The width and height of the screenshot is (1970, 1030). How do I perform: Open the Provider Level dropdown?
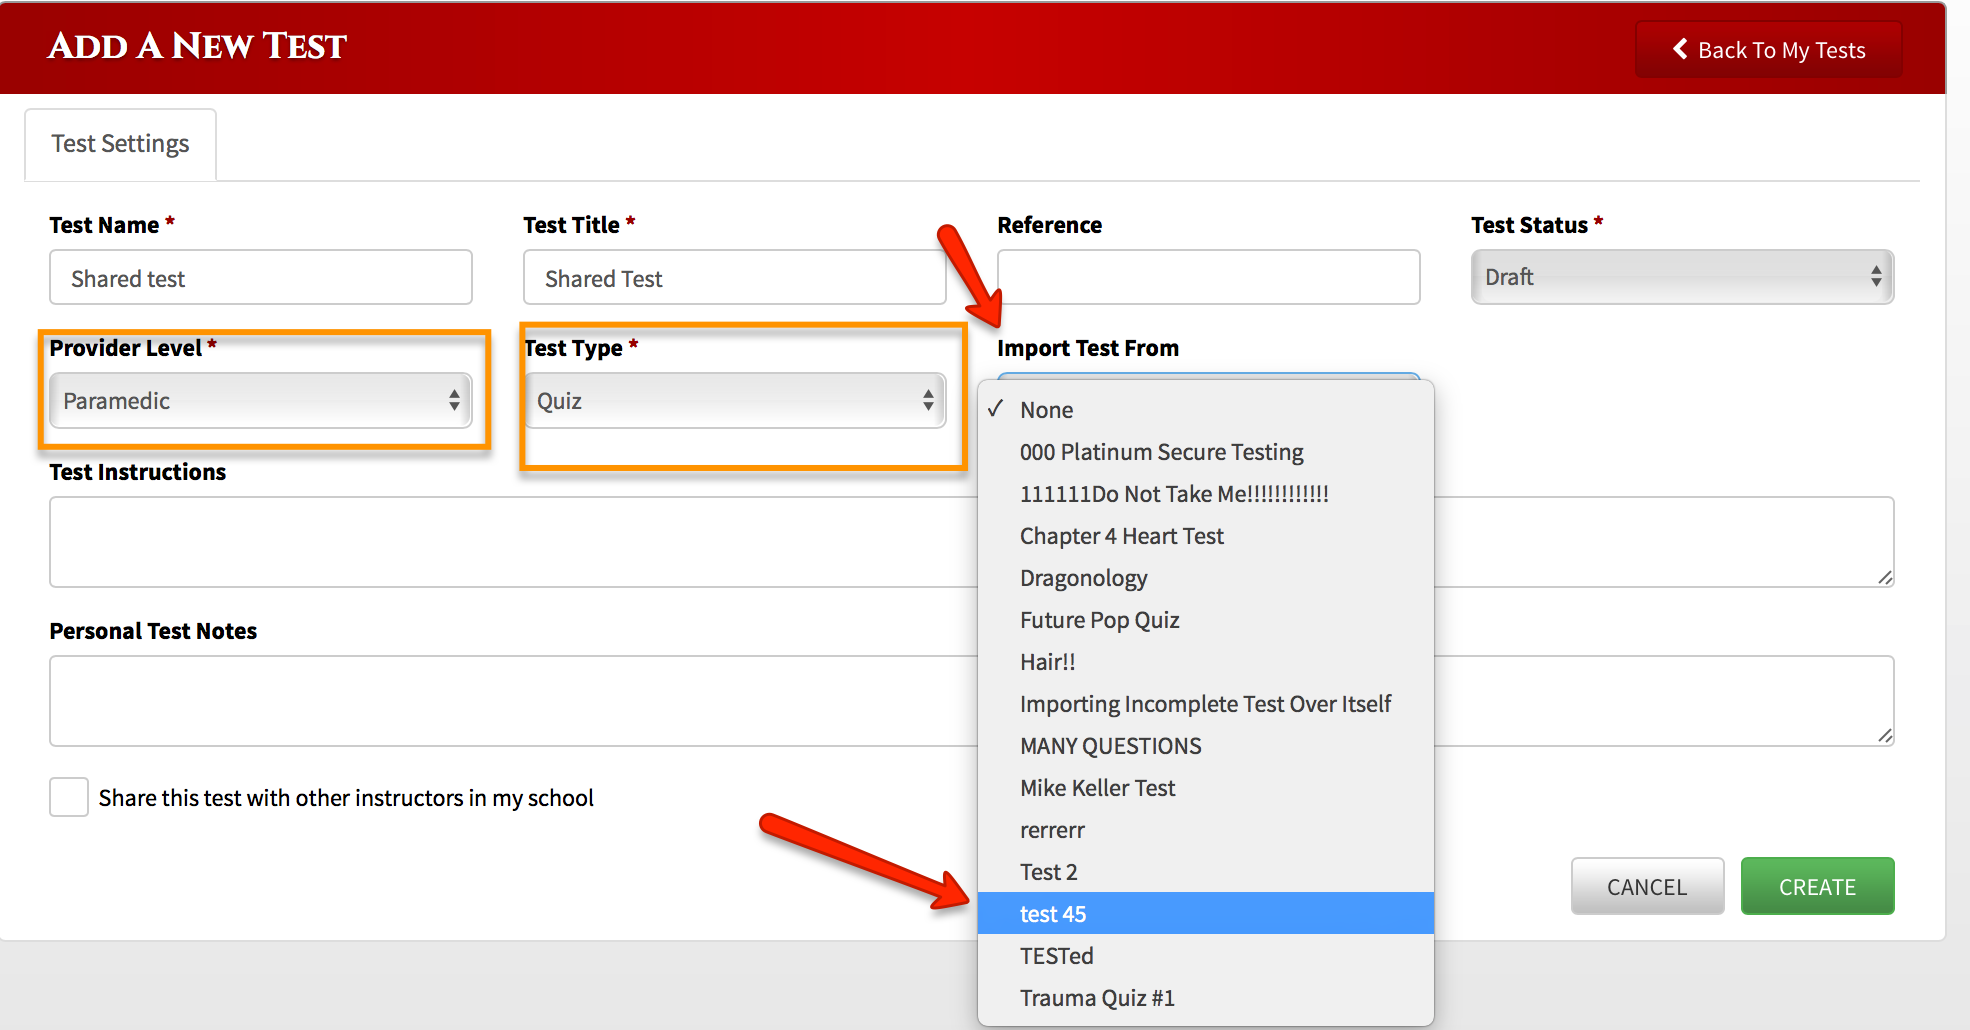[x=261, y=401]
